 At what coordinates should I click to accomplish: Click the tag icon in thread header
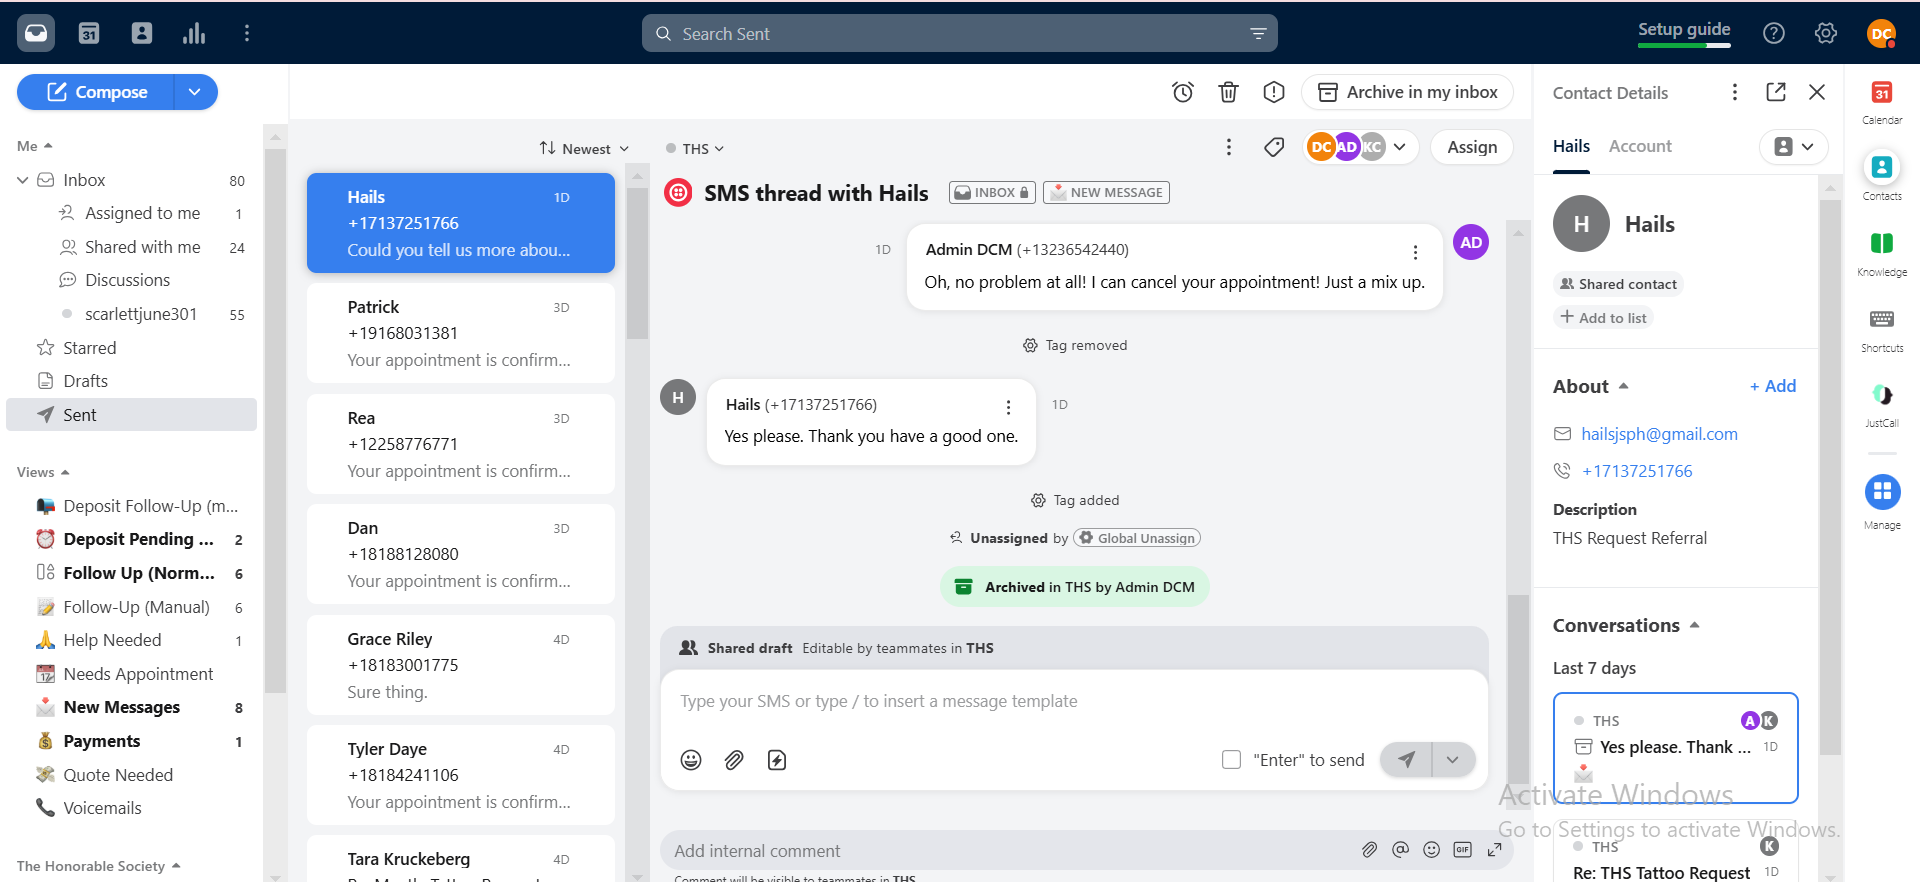tap(1274, 147)
